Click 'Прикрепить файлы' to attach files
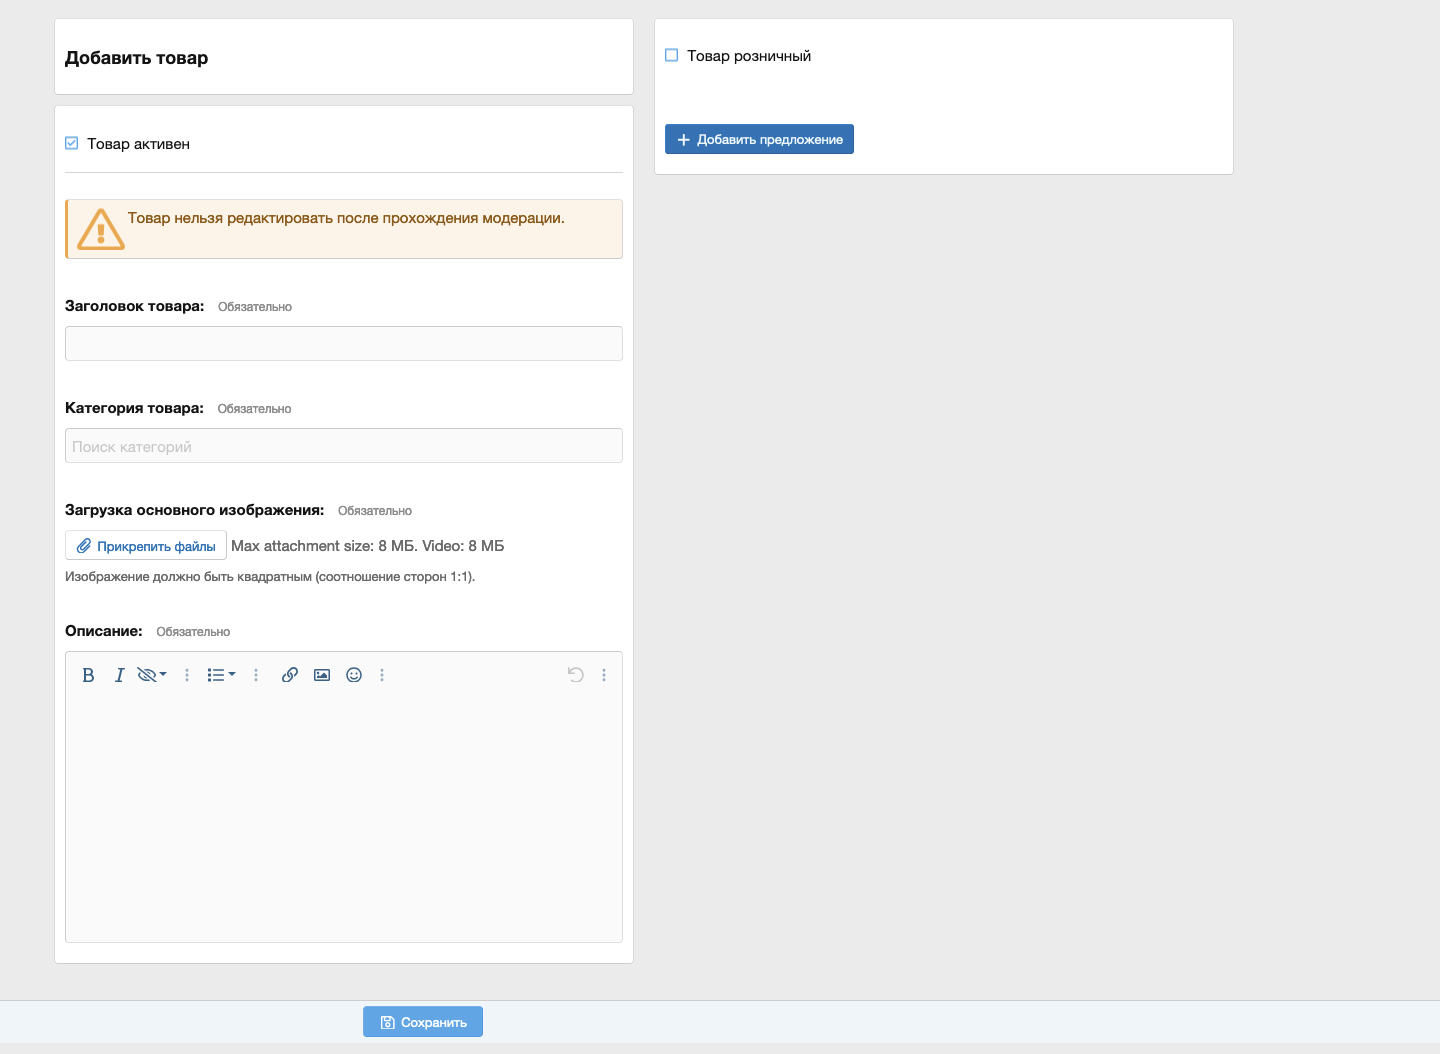 [x=146, y=546]
